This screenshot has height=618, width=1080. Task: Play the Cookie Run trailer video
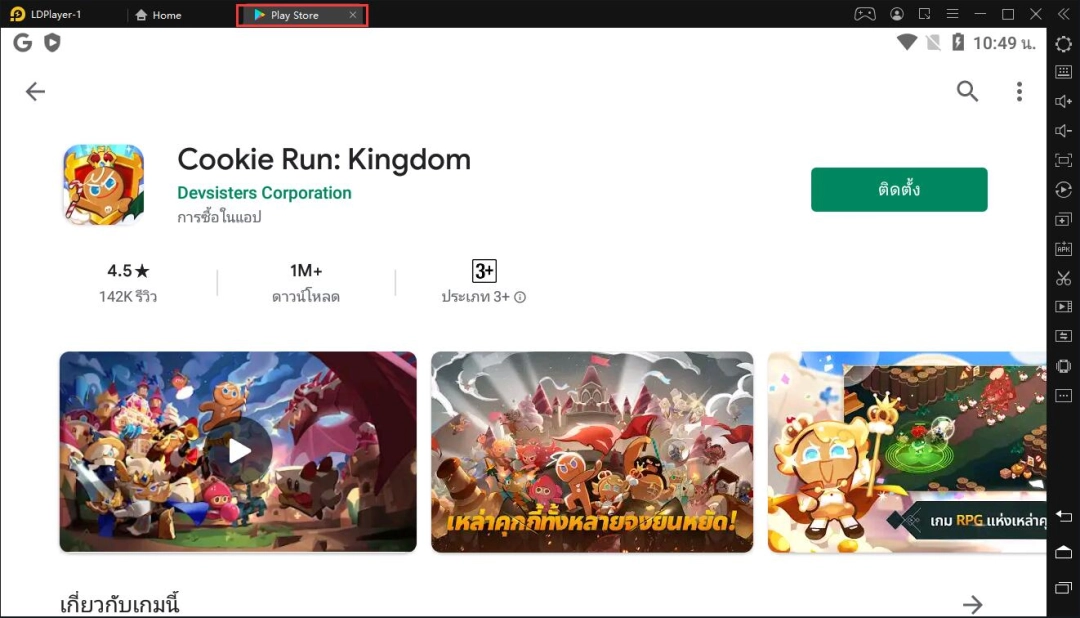[x=238, y=451]
